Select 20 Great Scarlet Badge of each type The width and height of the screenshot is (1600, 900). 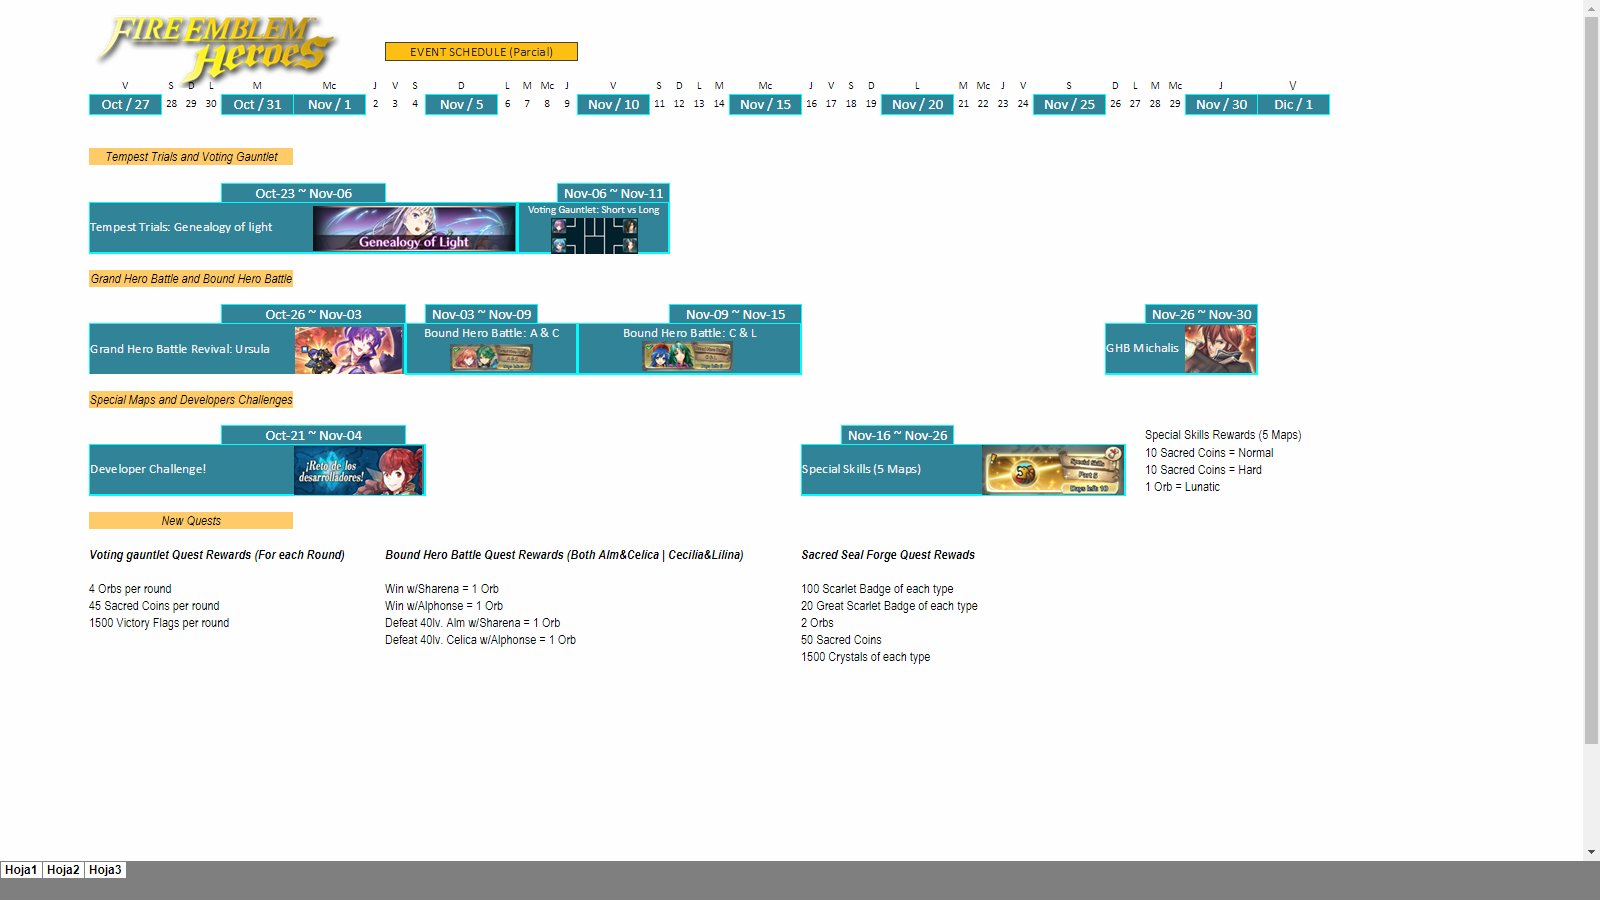(889, 606)
